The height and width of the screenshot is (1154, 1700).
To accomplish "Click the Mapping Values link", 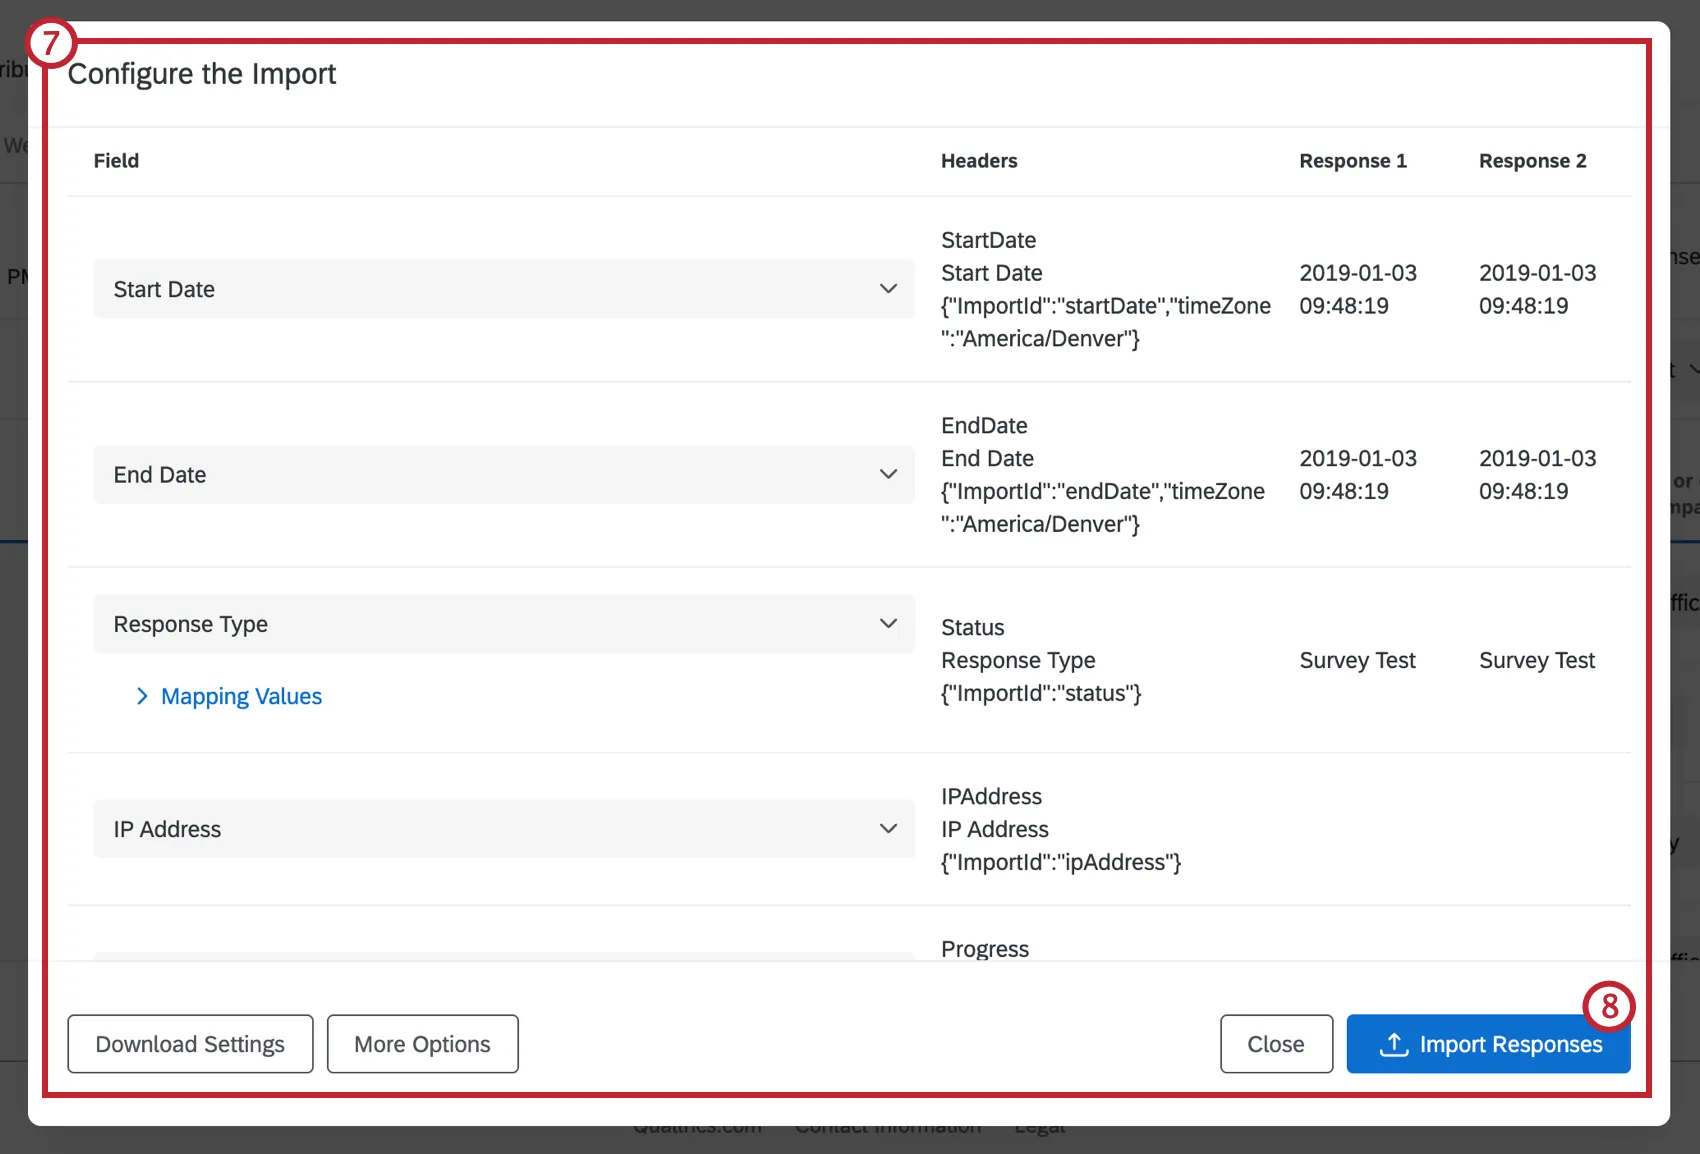I will [x=241, y=695].
